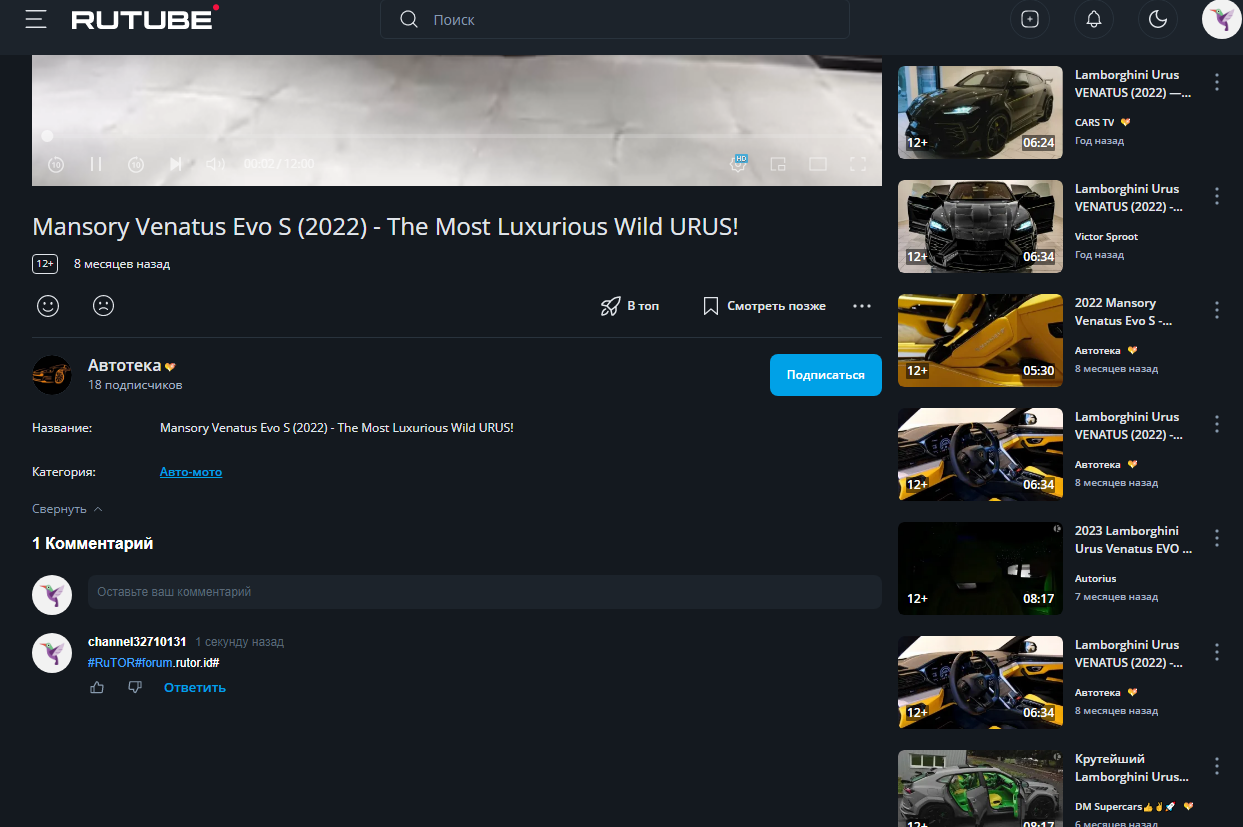Open the hamburger side menu

pos(36,19)
